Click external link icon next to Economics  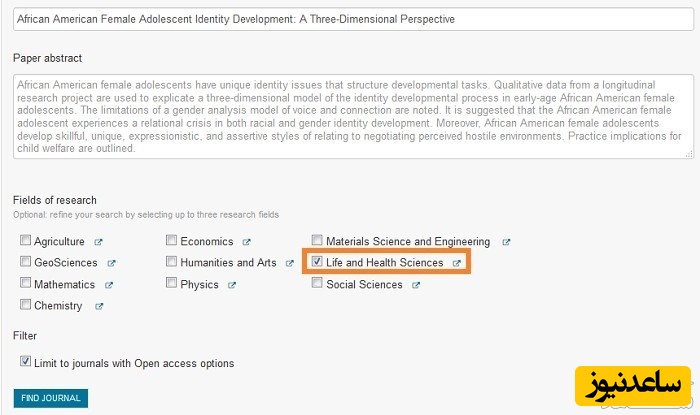(x=246, y=242)
